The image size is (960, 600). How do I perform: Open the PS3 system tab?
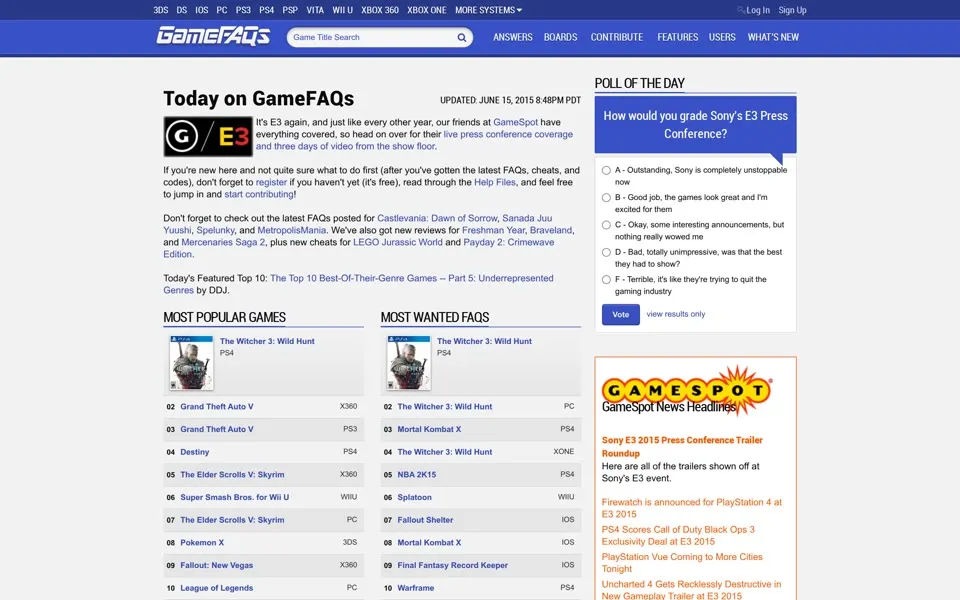pos(243,10)
